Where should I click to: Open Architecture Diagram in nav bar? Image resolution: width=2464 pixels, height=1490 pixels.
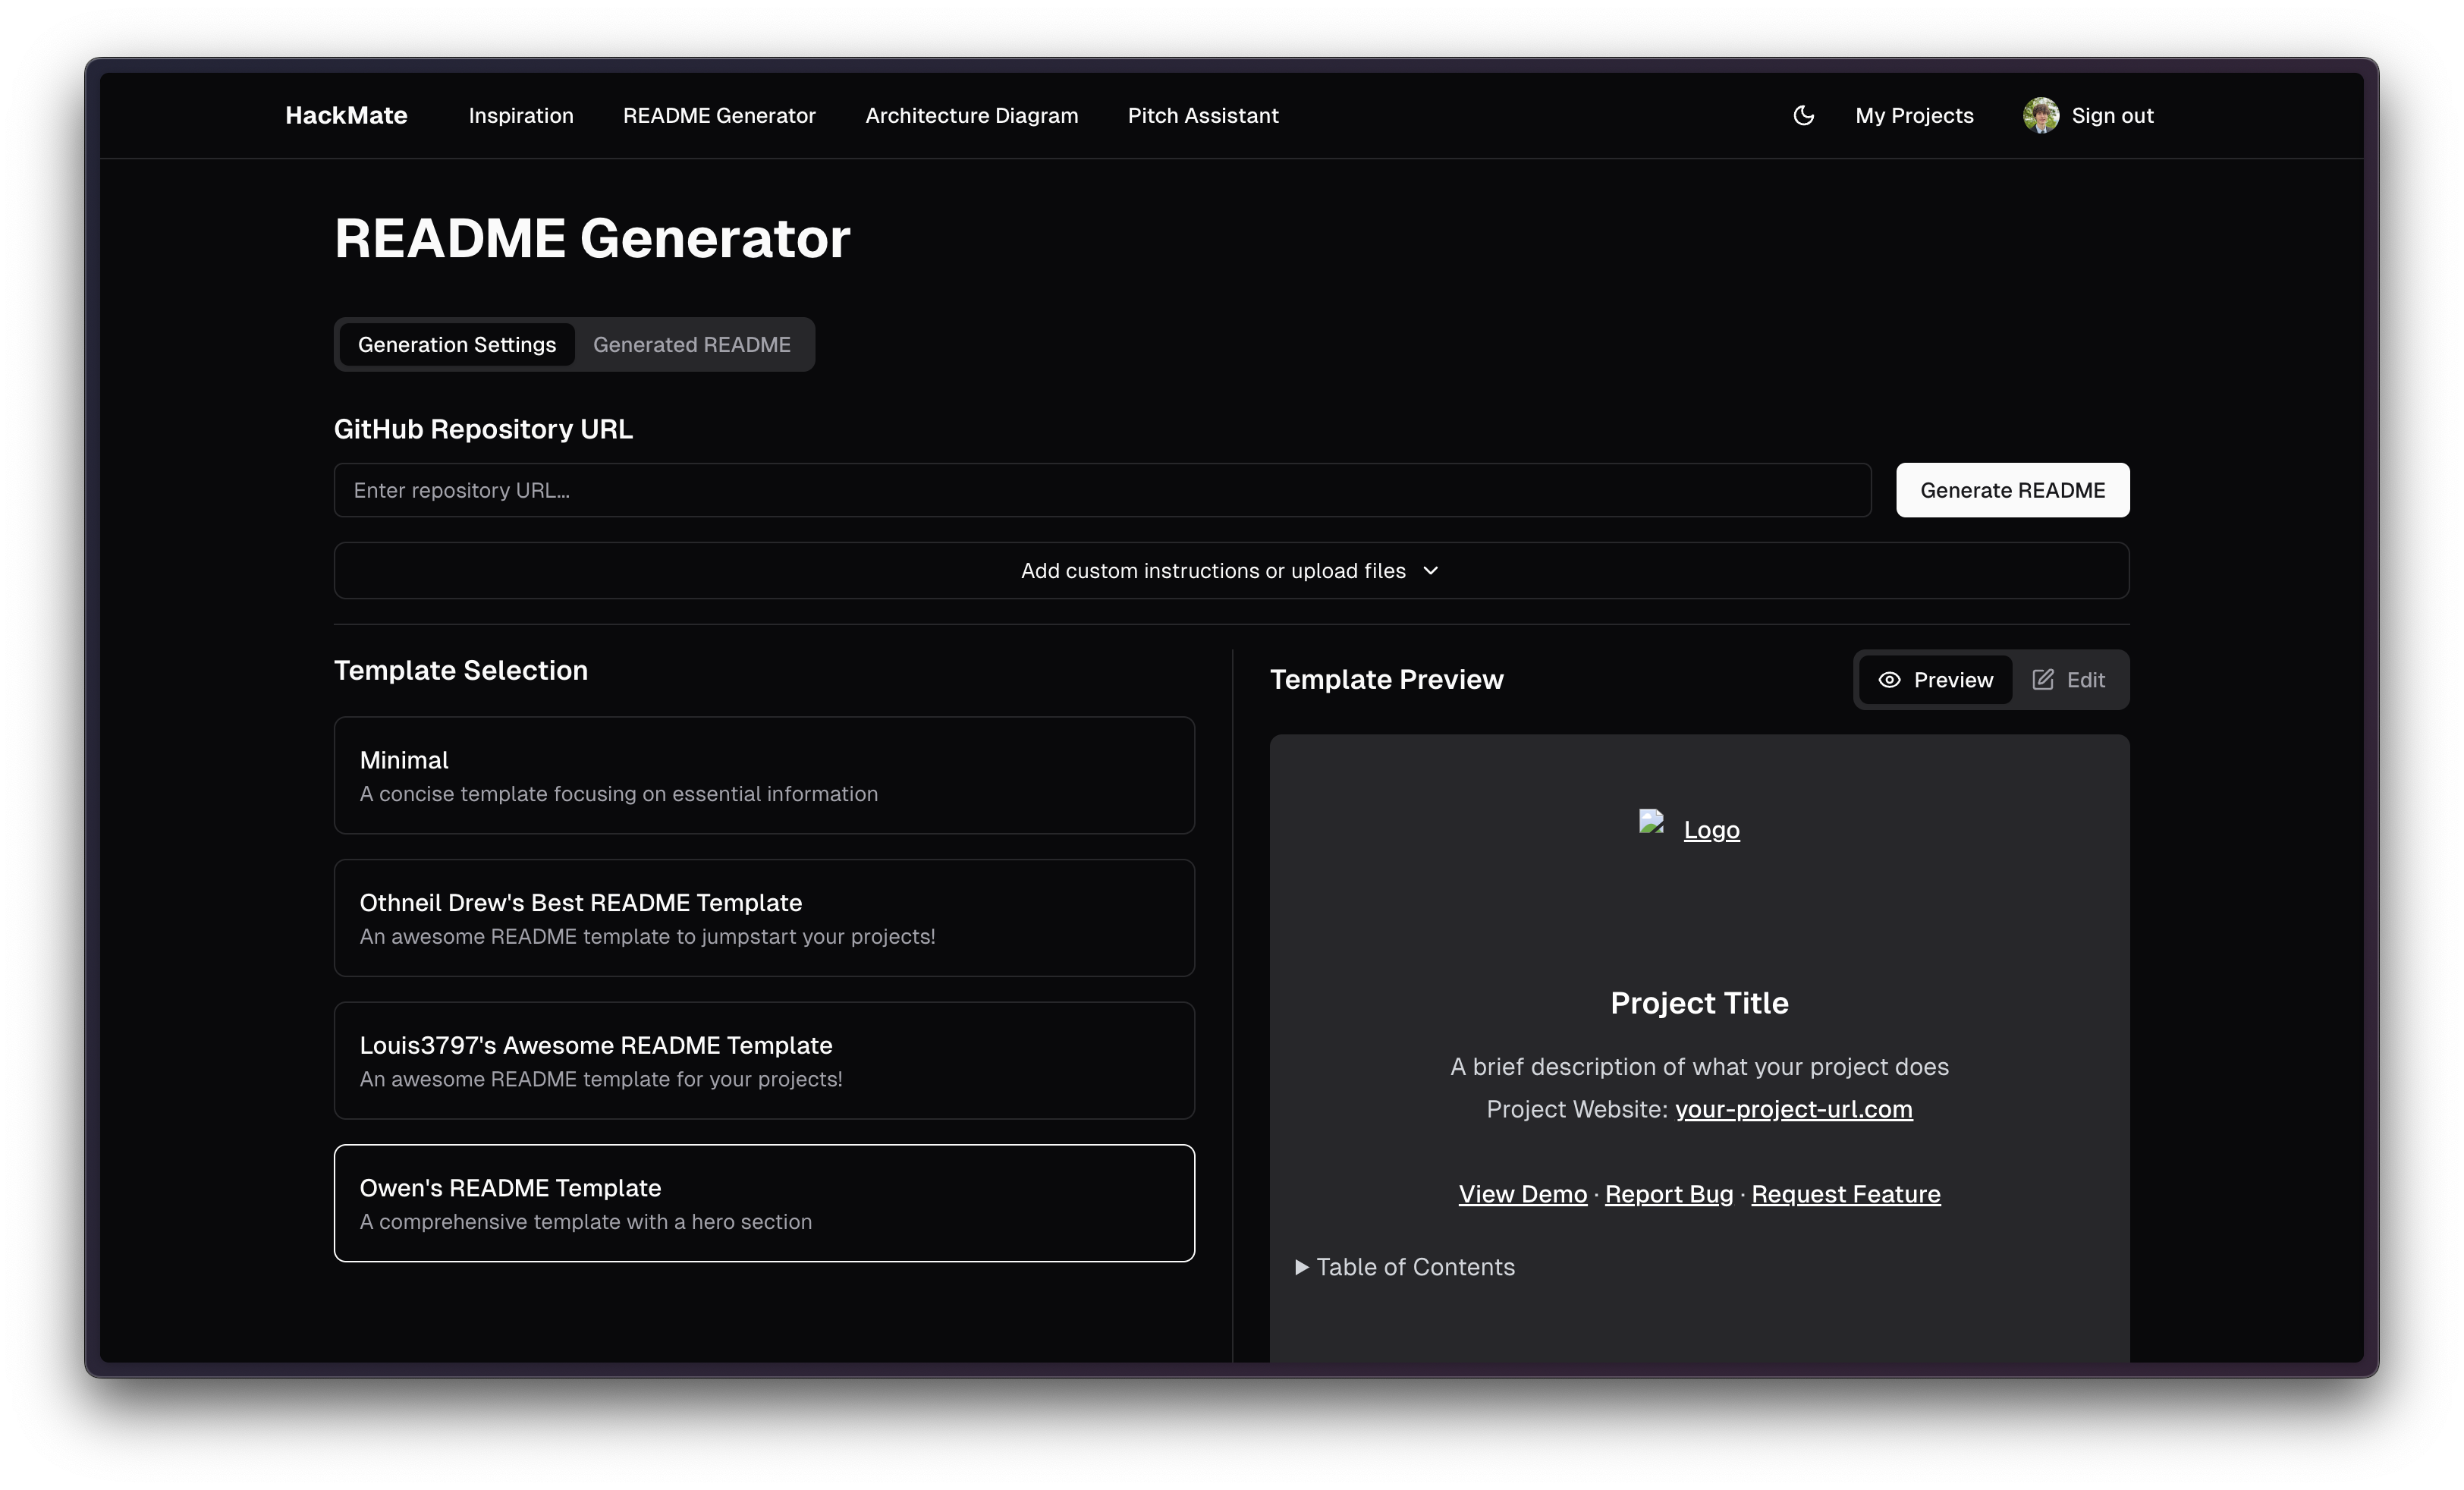pos(971,115)
